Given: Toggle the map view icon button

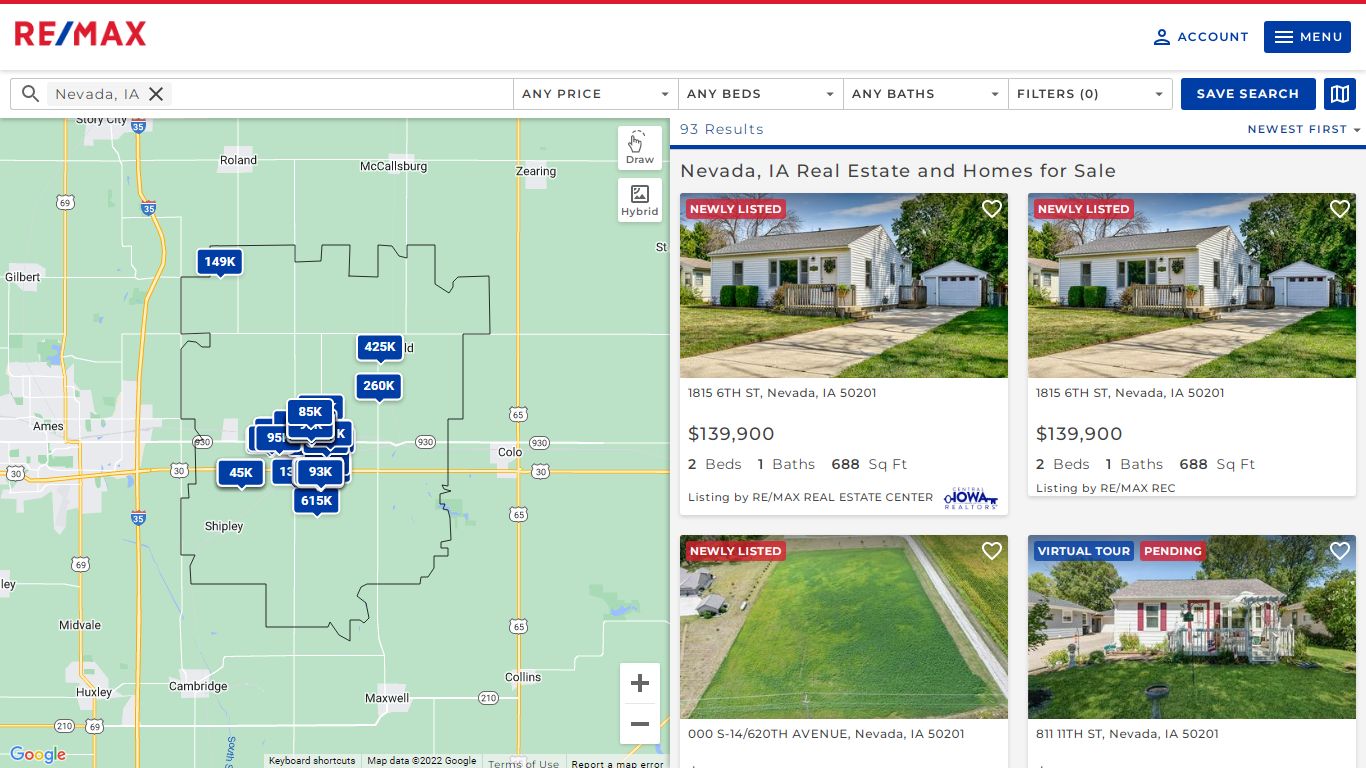Looking at the screenshot, I should pyautogui.click(x=1339, y=94).
